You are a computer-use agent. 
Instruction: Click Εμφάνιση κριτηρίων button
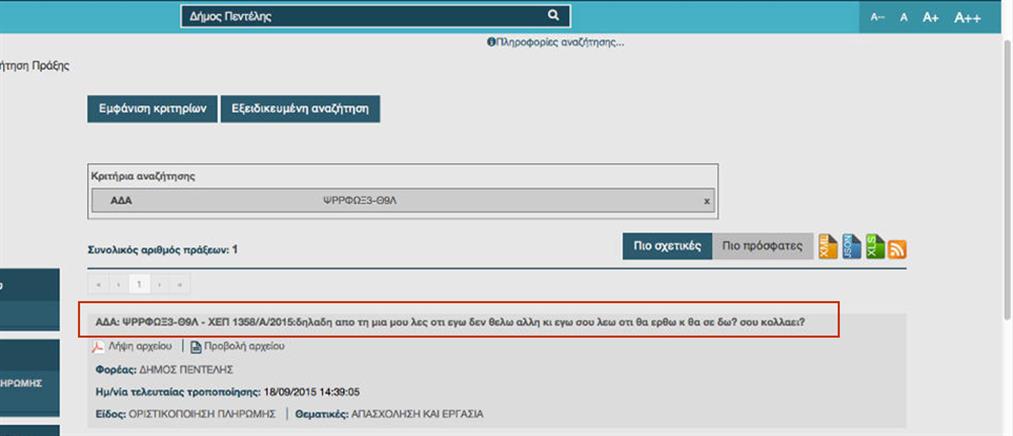pos(151,109)
